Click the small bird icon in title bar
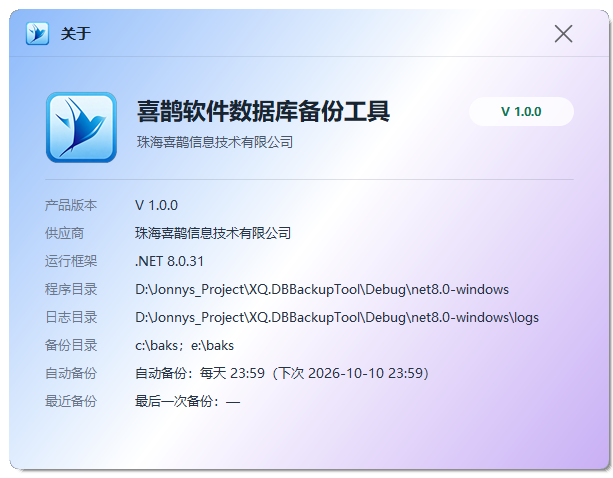The height and width of the screenshot is (478, 613). (38, 34)
